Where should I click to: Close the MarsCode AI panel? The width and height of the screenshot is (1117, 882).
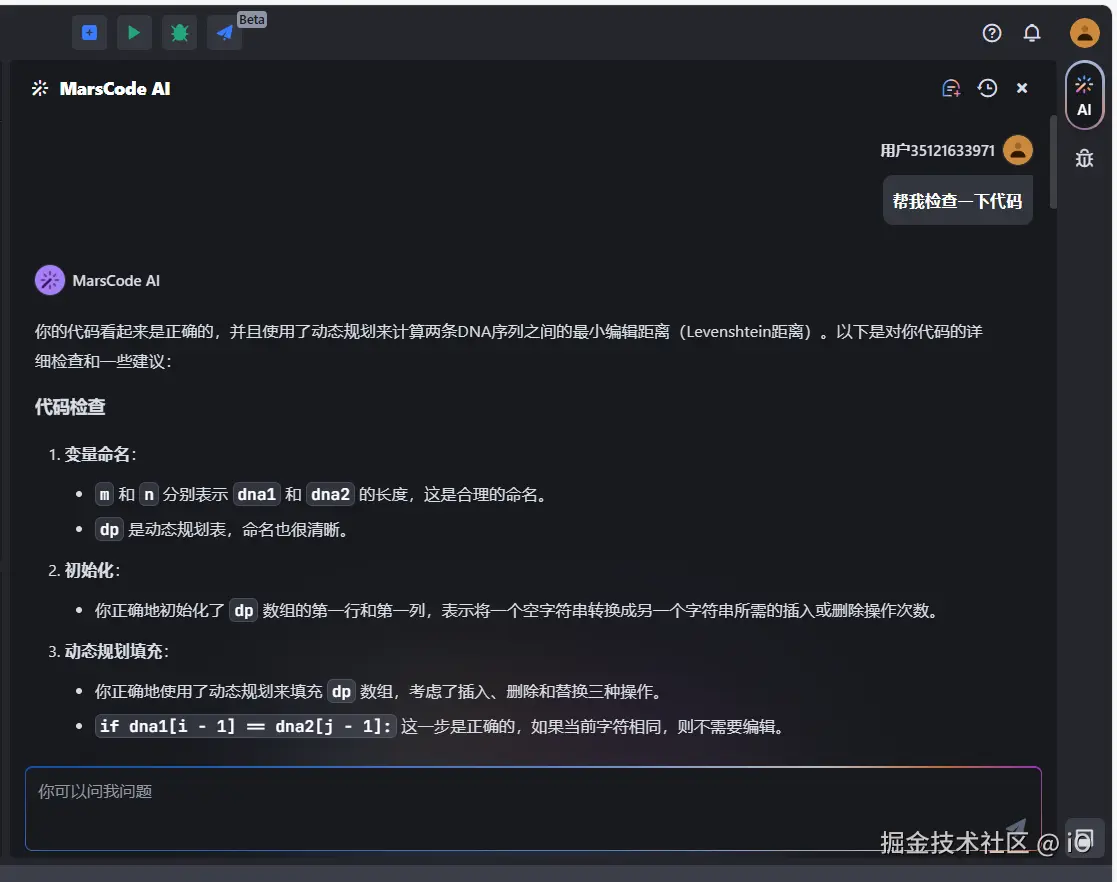coord(1022,88)
